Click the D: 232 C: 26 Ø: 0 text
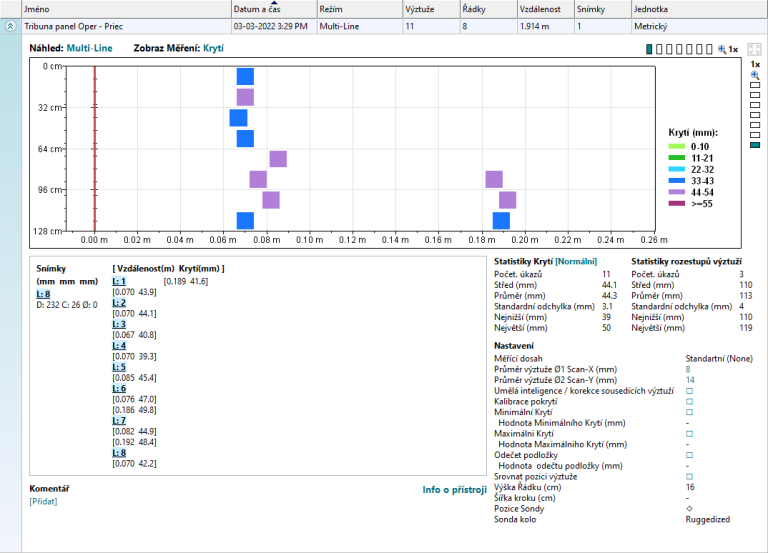 coord(67,305)
